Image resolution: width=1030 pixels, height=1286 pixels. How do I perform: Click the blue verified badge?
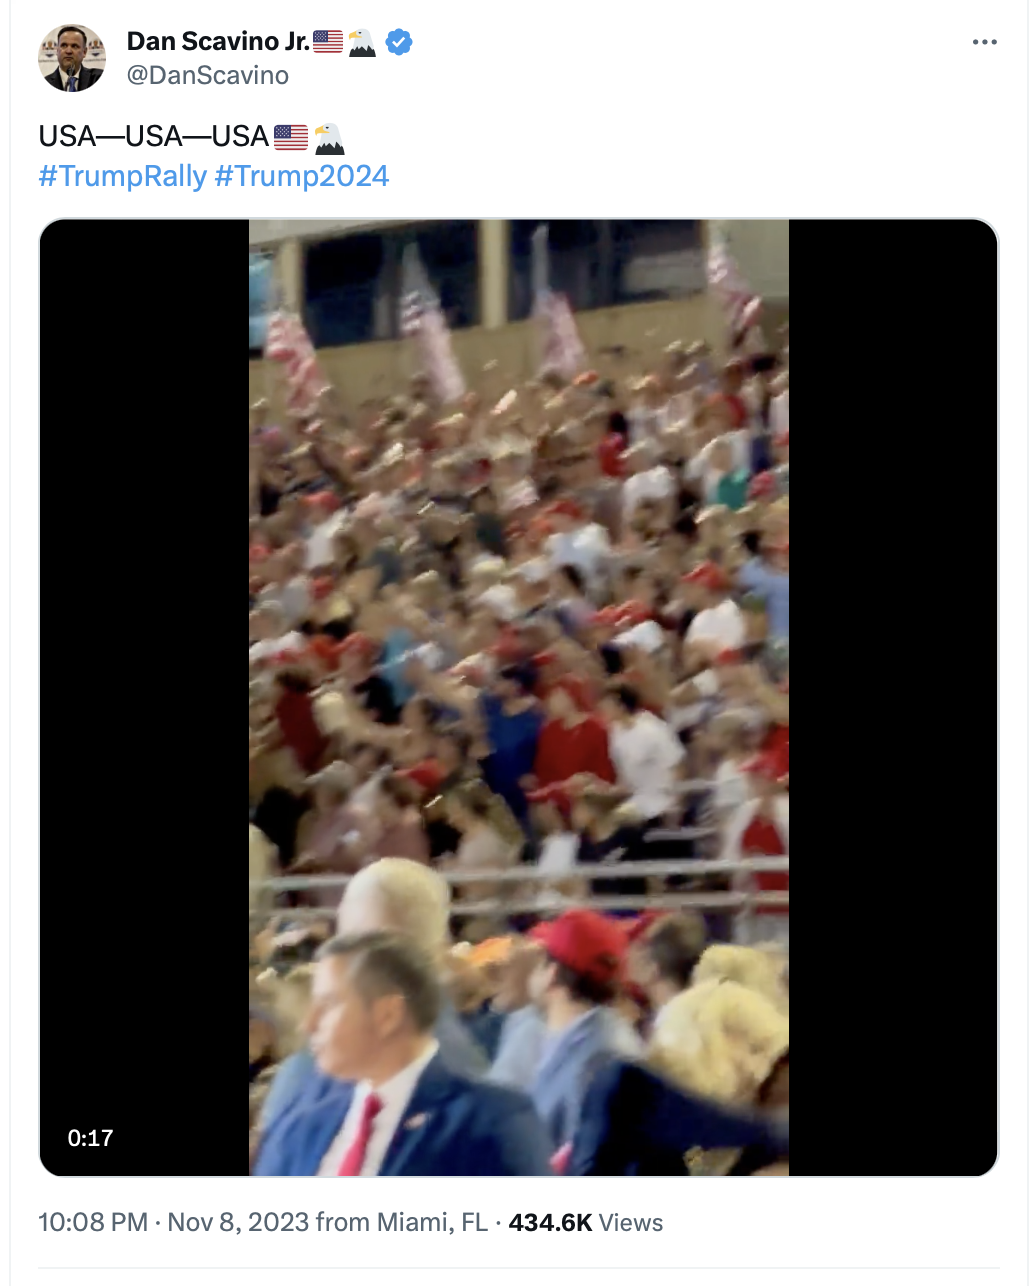(x=399, y=42)
